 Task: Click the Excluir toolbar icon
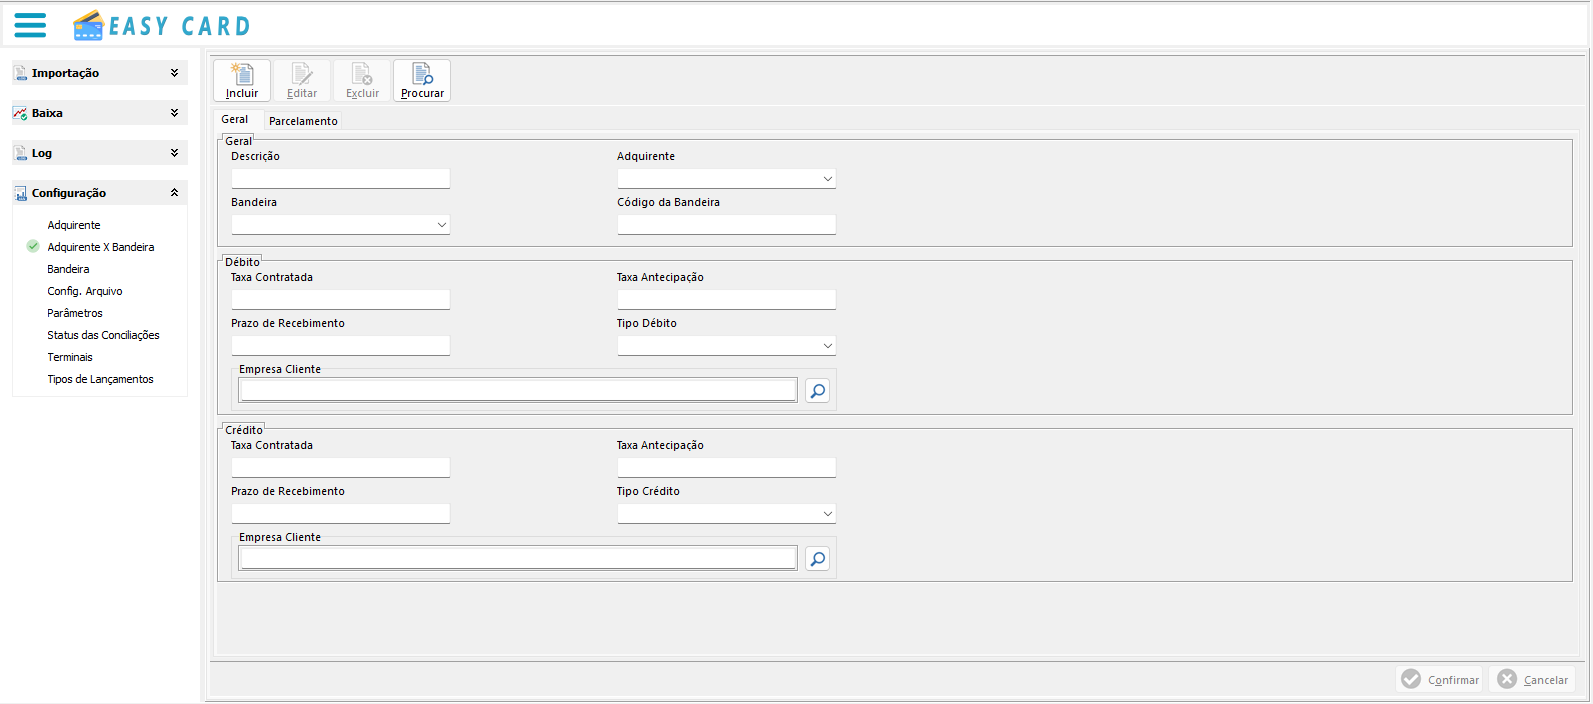click(x=362, y=75)
